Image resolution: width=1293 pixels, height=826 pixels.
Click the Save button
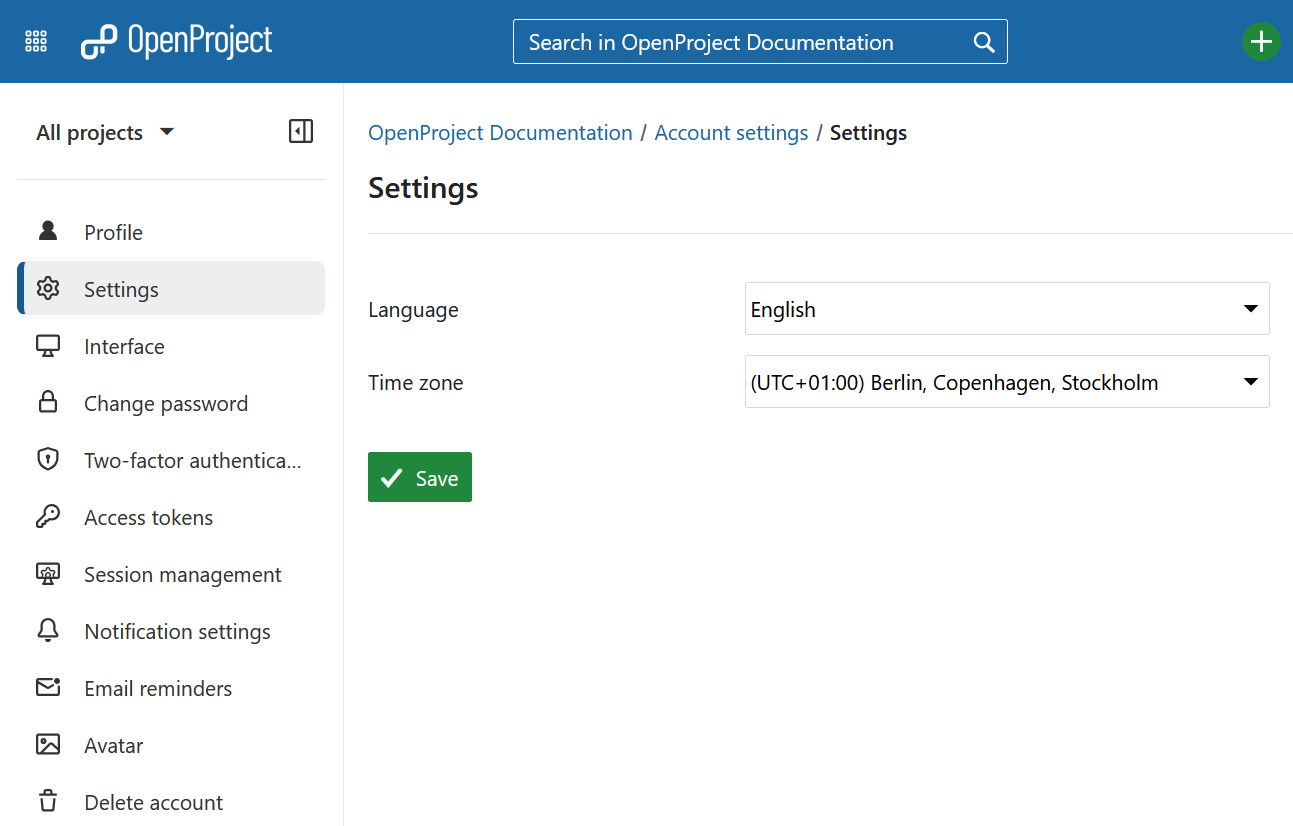click(x=420, y=477)
